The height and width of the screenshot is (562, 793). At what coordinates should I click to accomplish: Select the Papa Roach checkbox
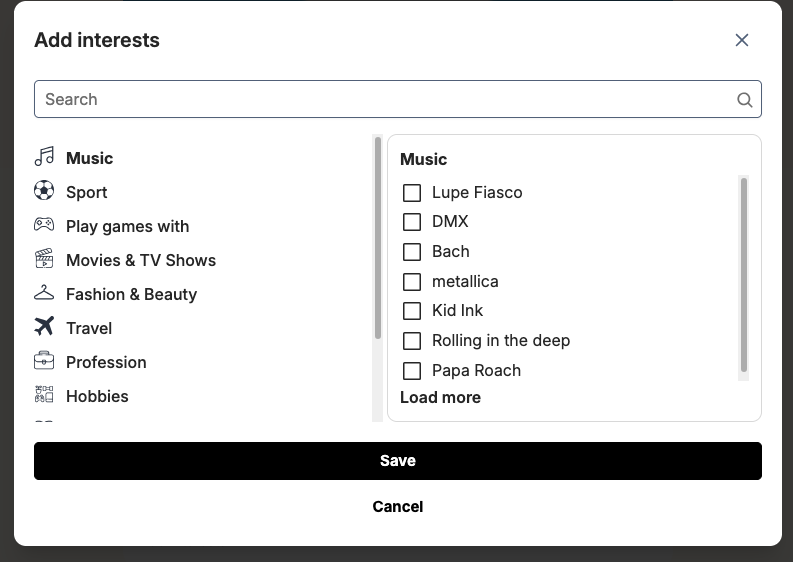(411, 370)
